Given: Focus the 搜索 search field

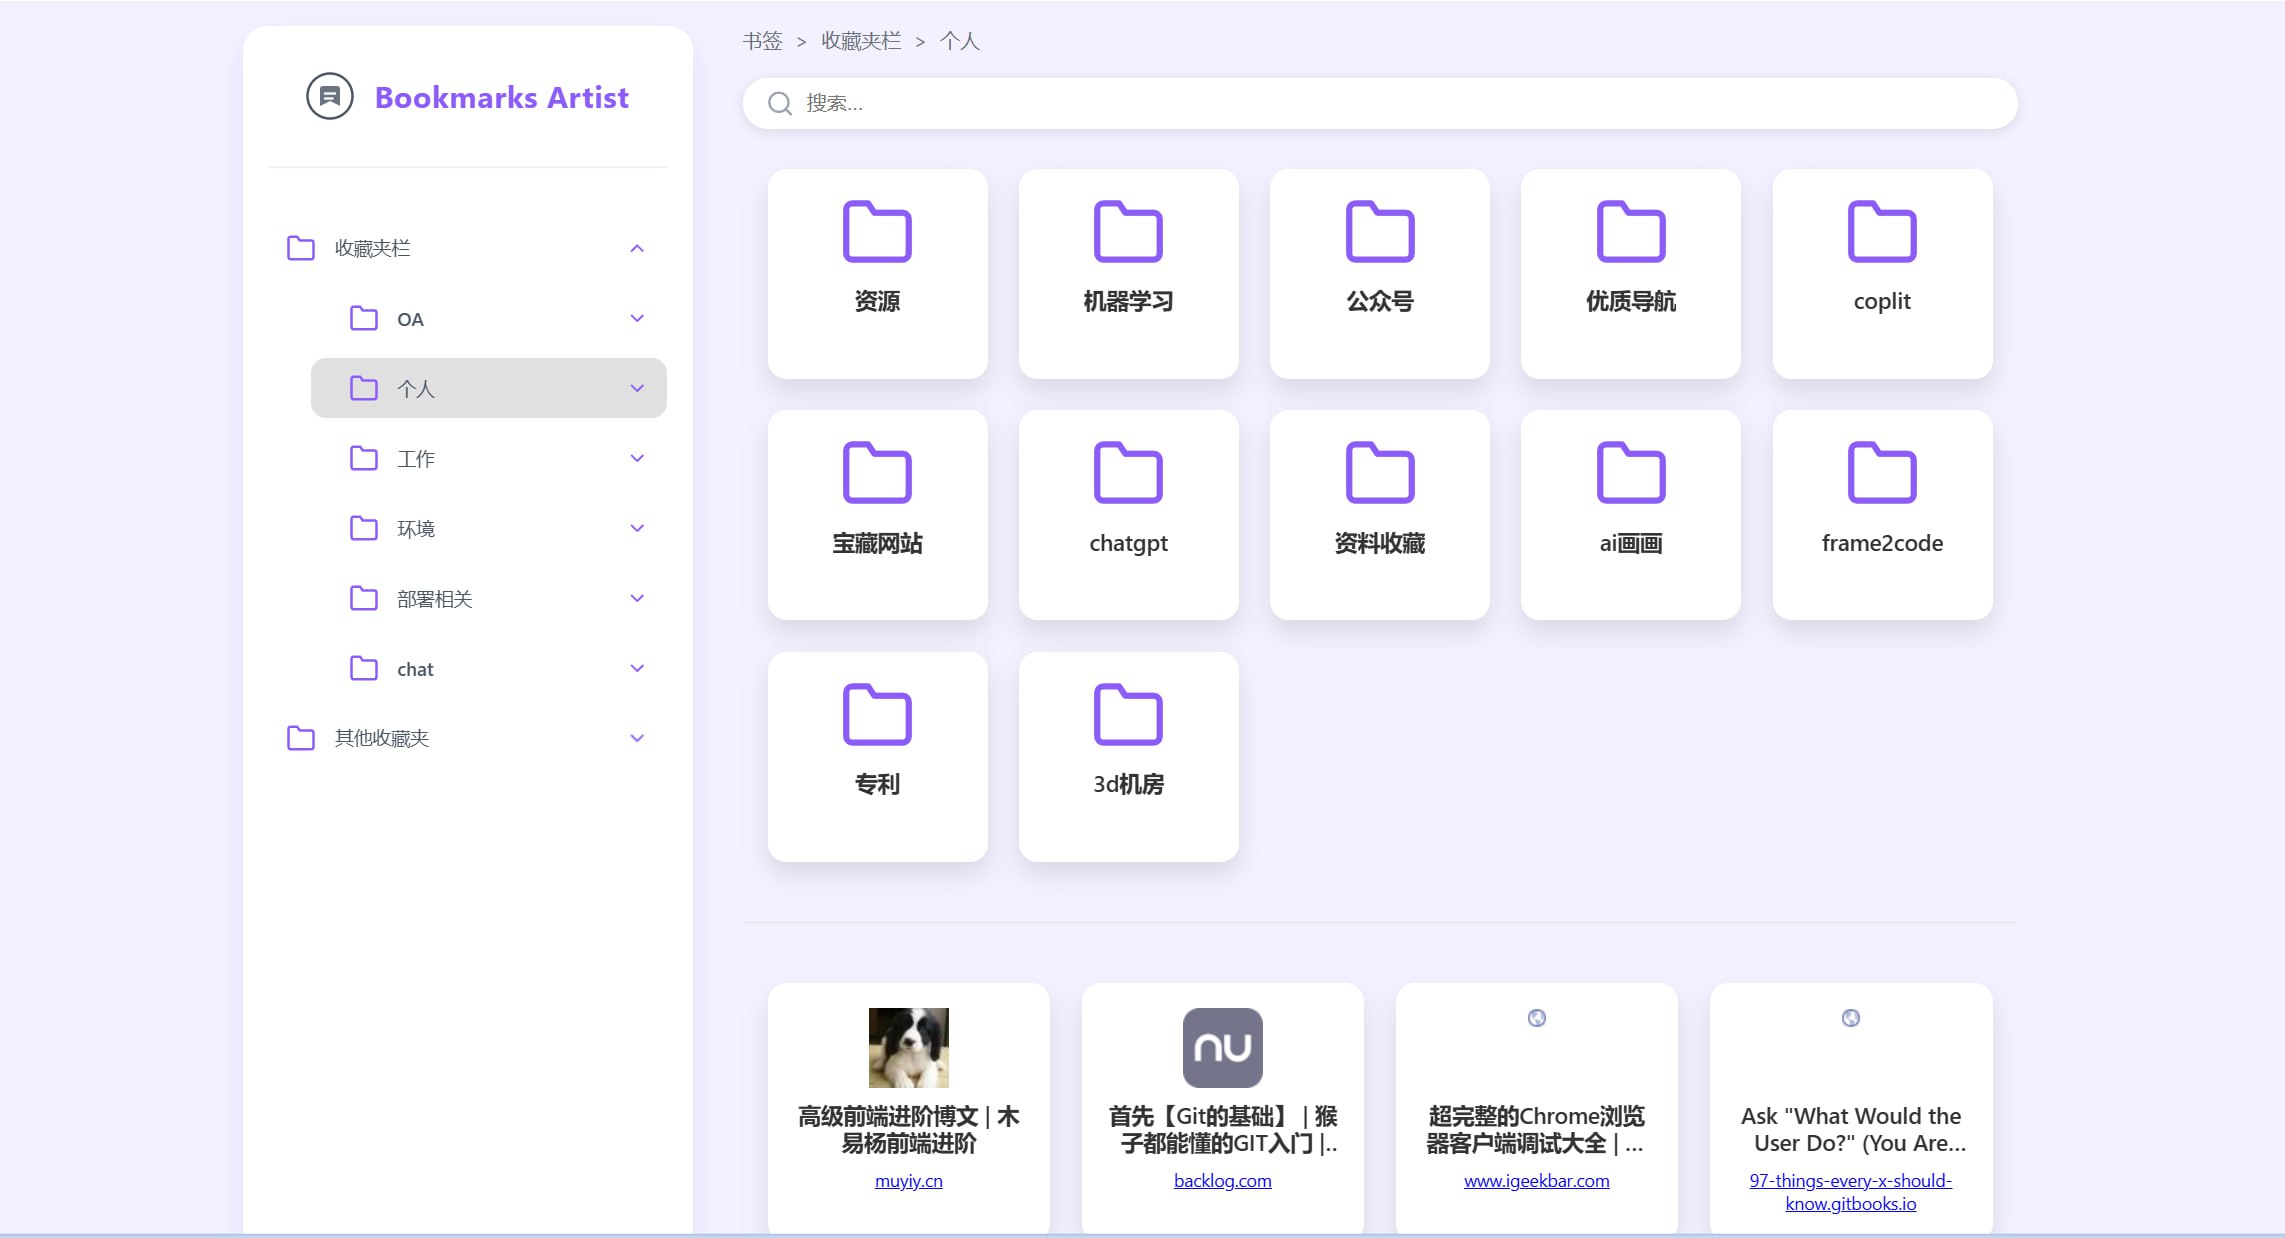Looking at the screenshot, I should pyautogui.click(x=1379, y=103).
